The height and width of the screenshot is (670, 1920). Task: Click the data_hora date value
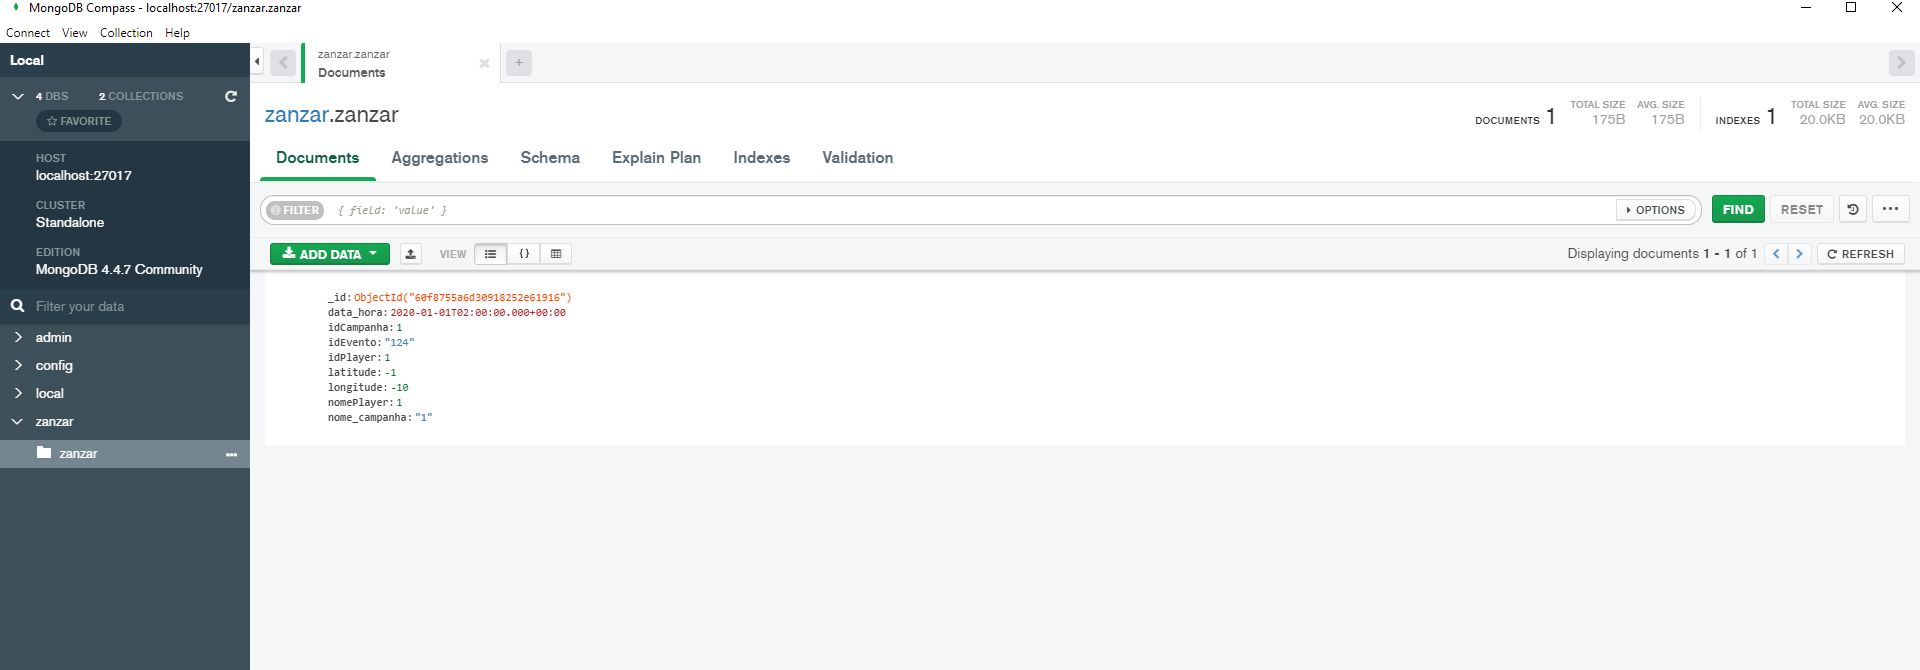478,313
